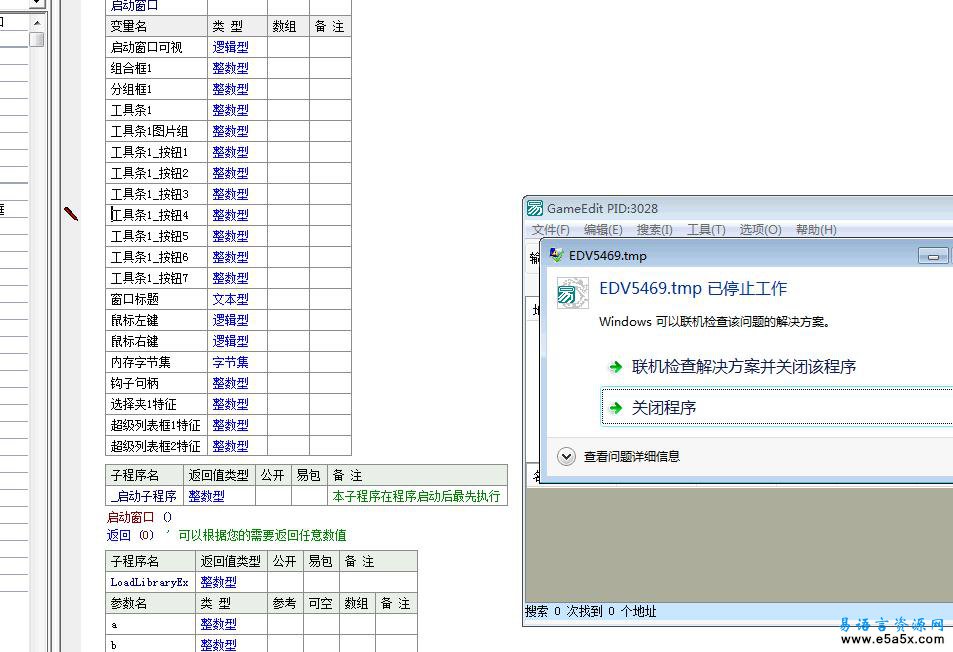Select variable 鼠标右键
Viewport: 953px width, 652px height.
(x=134, y=341)
